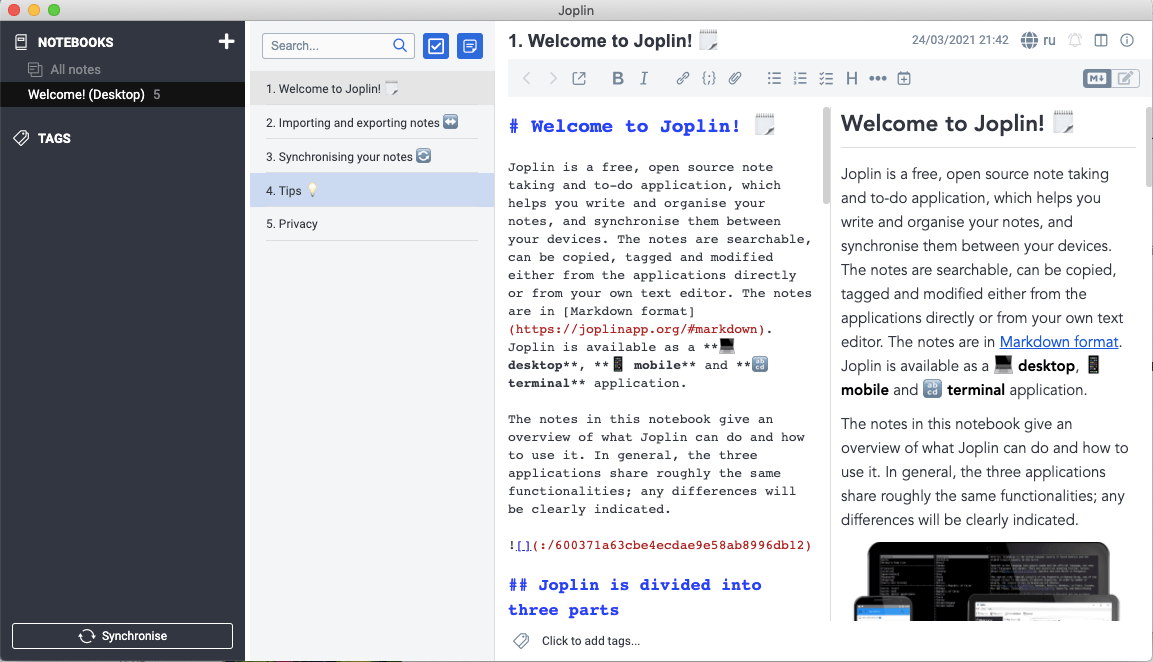
Task: Apply Italic formatting
Action: pyautogui.click(x=644, y=78)
